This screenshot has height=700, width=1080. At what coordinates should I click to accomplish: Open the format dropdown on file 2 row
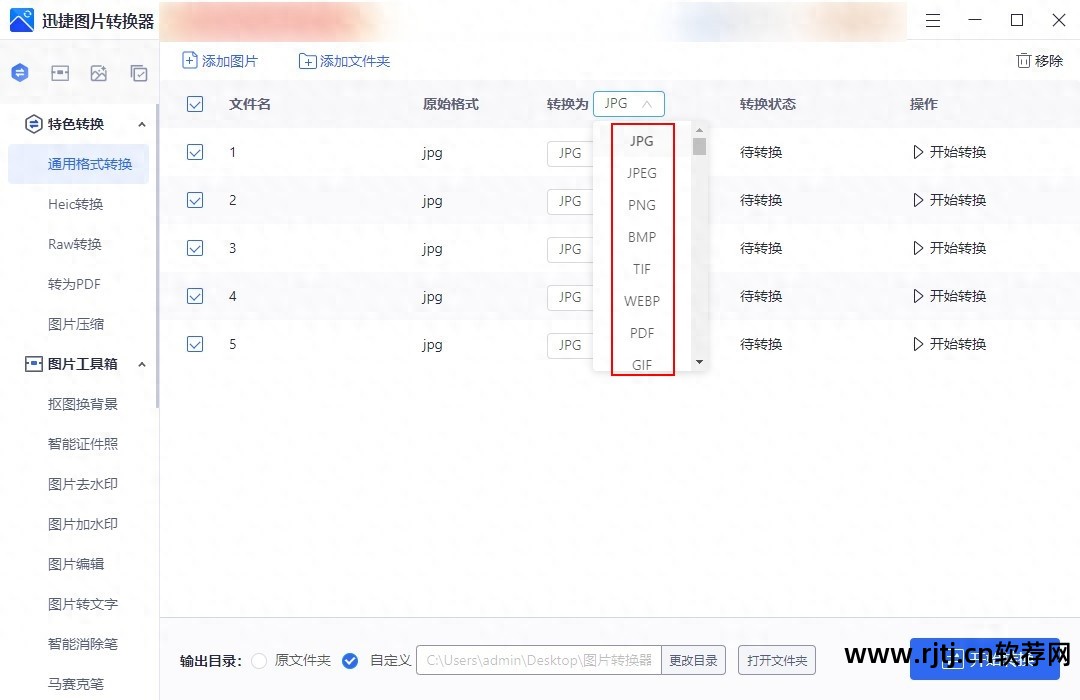click(x=570, y=200)
